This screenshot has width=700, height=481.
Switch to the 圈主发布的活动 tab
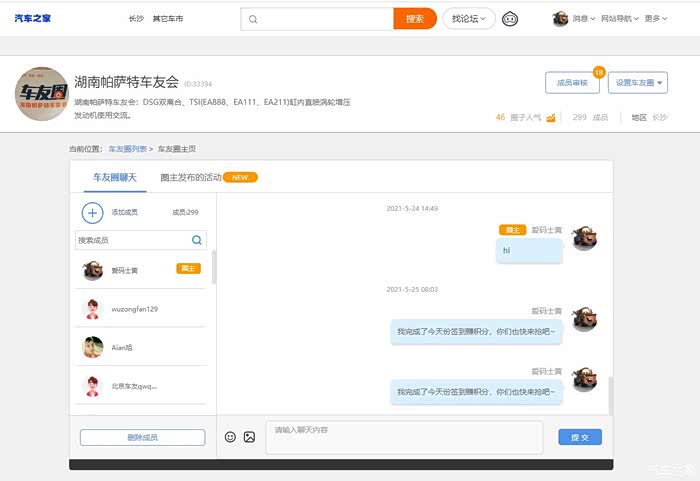(191, 177)
